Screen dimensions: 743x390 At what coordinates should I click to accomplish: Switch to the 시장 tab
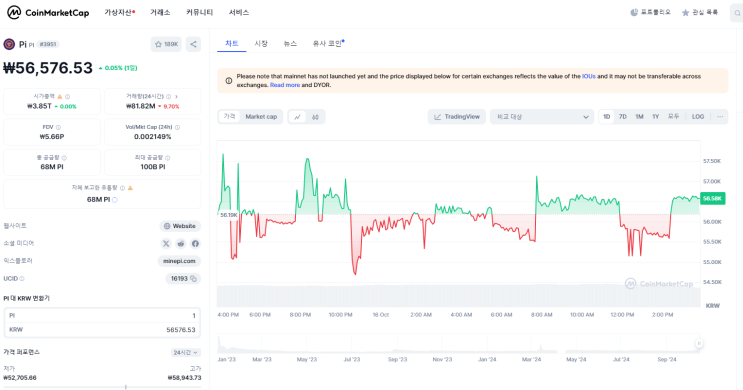(x=261, y=44)
